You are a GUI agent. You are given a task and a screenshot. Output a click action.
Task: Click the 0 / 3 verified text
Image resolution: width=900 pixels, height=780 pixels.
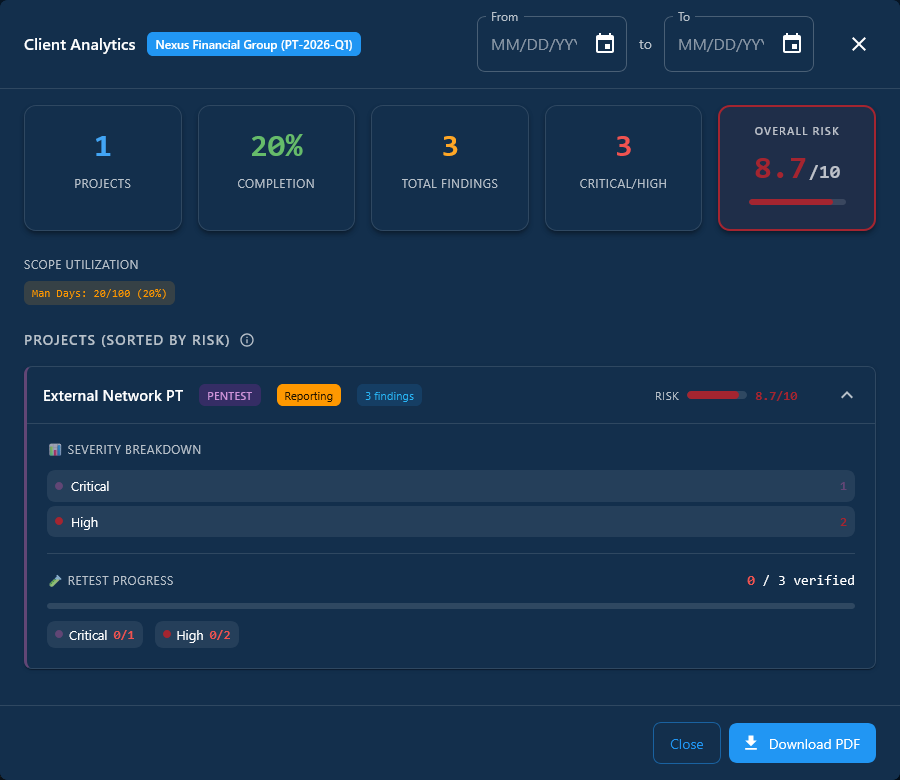click(x=800, y=580)
